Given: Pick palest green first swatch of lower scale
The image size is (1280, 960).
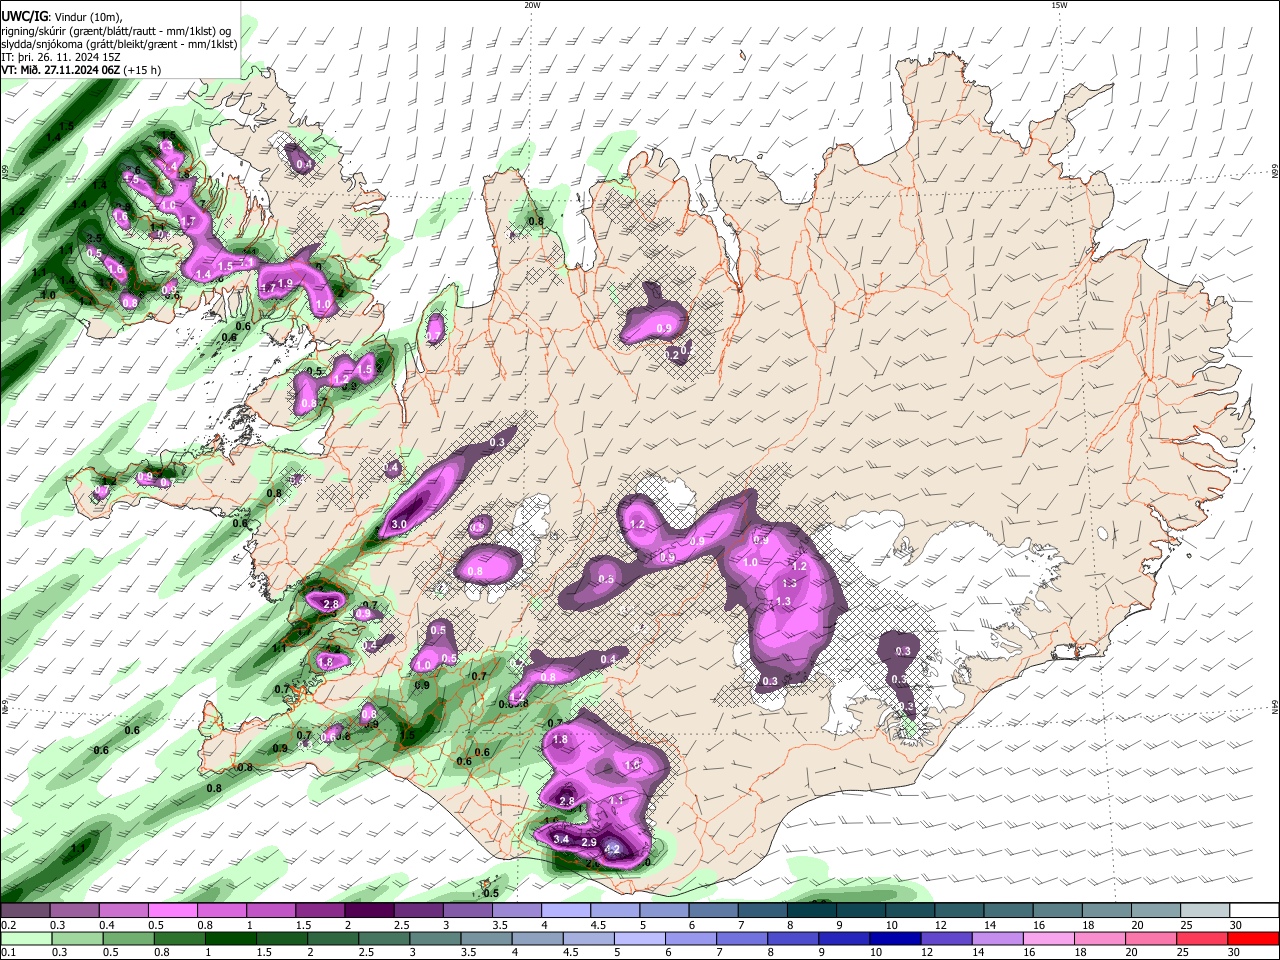Looking at the screenshot, I should click(26, 938).
